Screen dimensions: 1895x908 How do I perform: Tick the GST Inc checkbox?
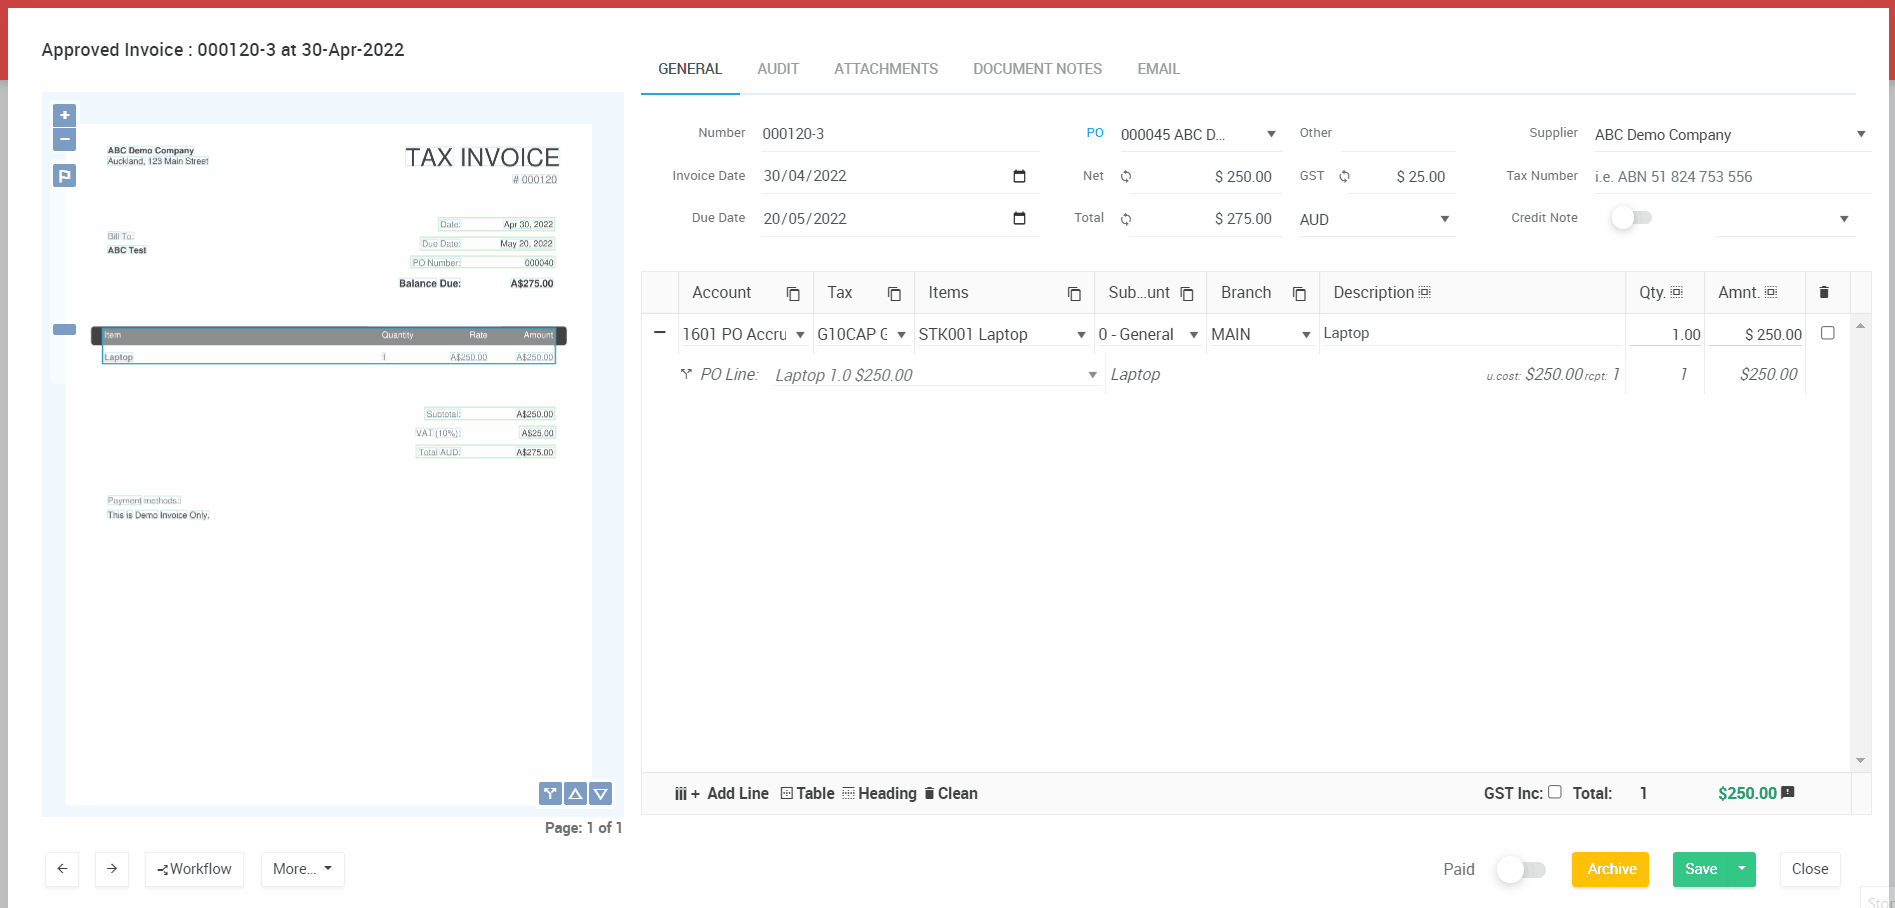coord(1554,792)
